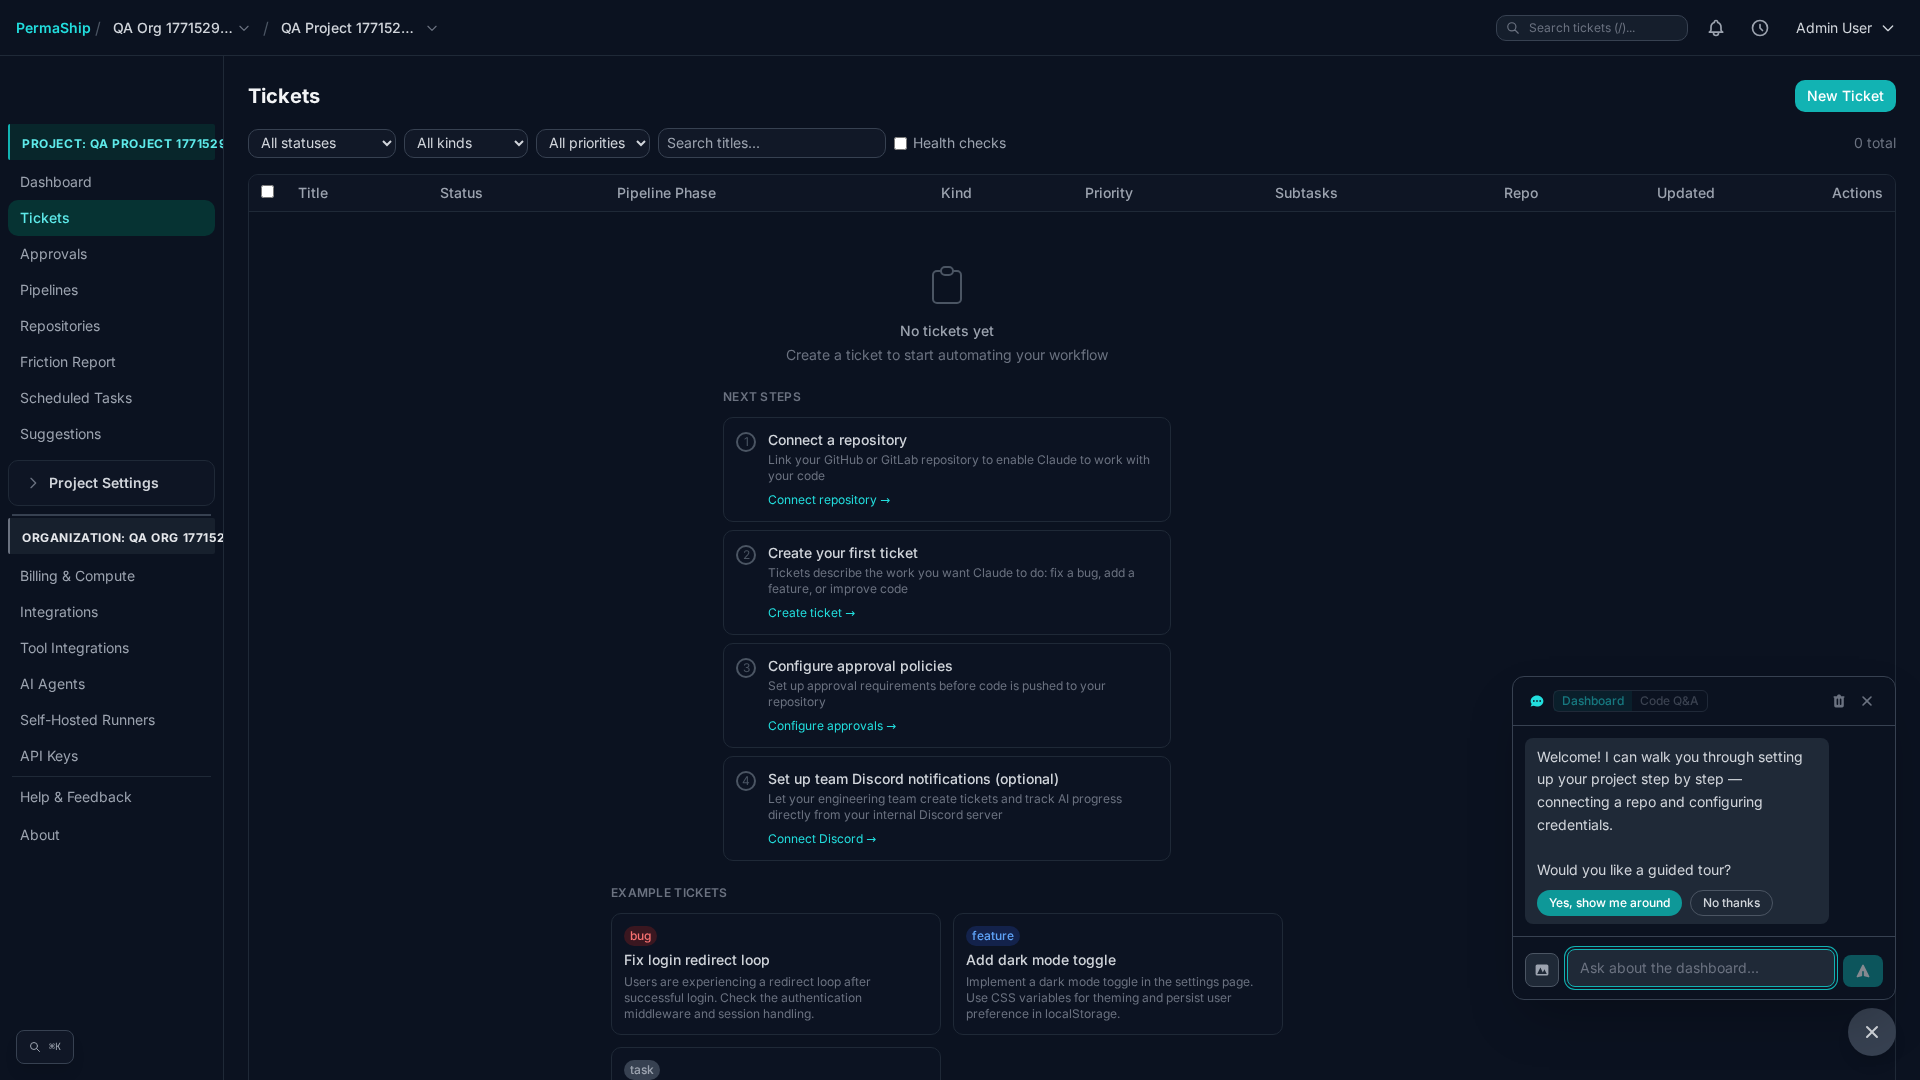Create a ticket with the New Ticket button
Screen dimensions: 1920x1080
coord(1844,96)
